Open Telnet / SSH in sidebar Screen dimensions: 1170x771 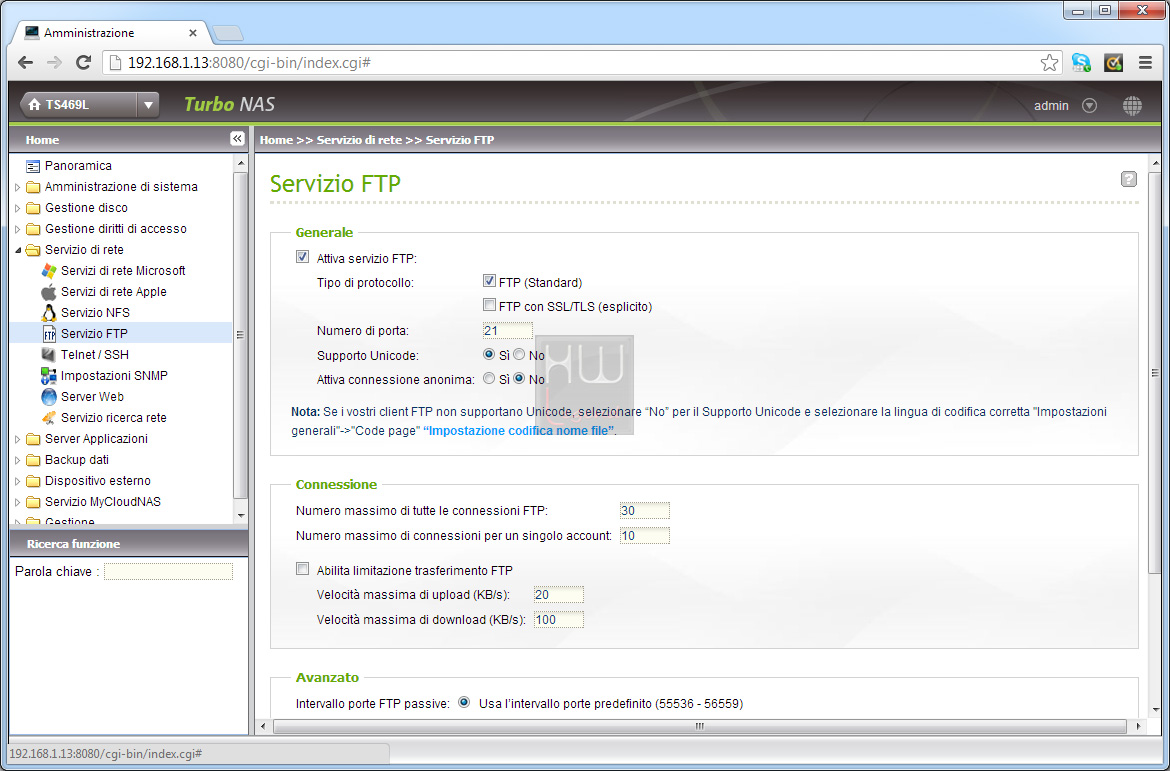click(x=95, y=355)
